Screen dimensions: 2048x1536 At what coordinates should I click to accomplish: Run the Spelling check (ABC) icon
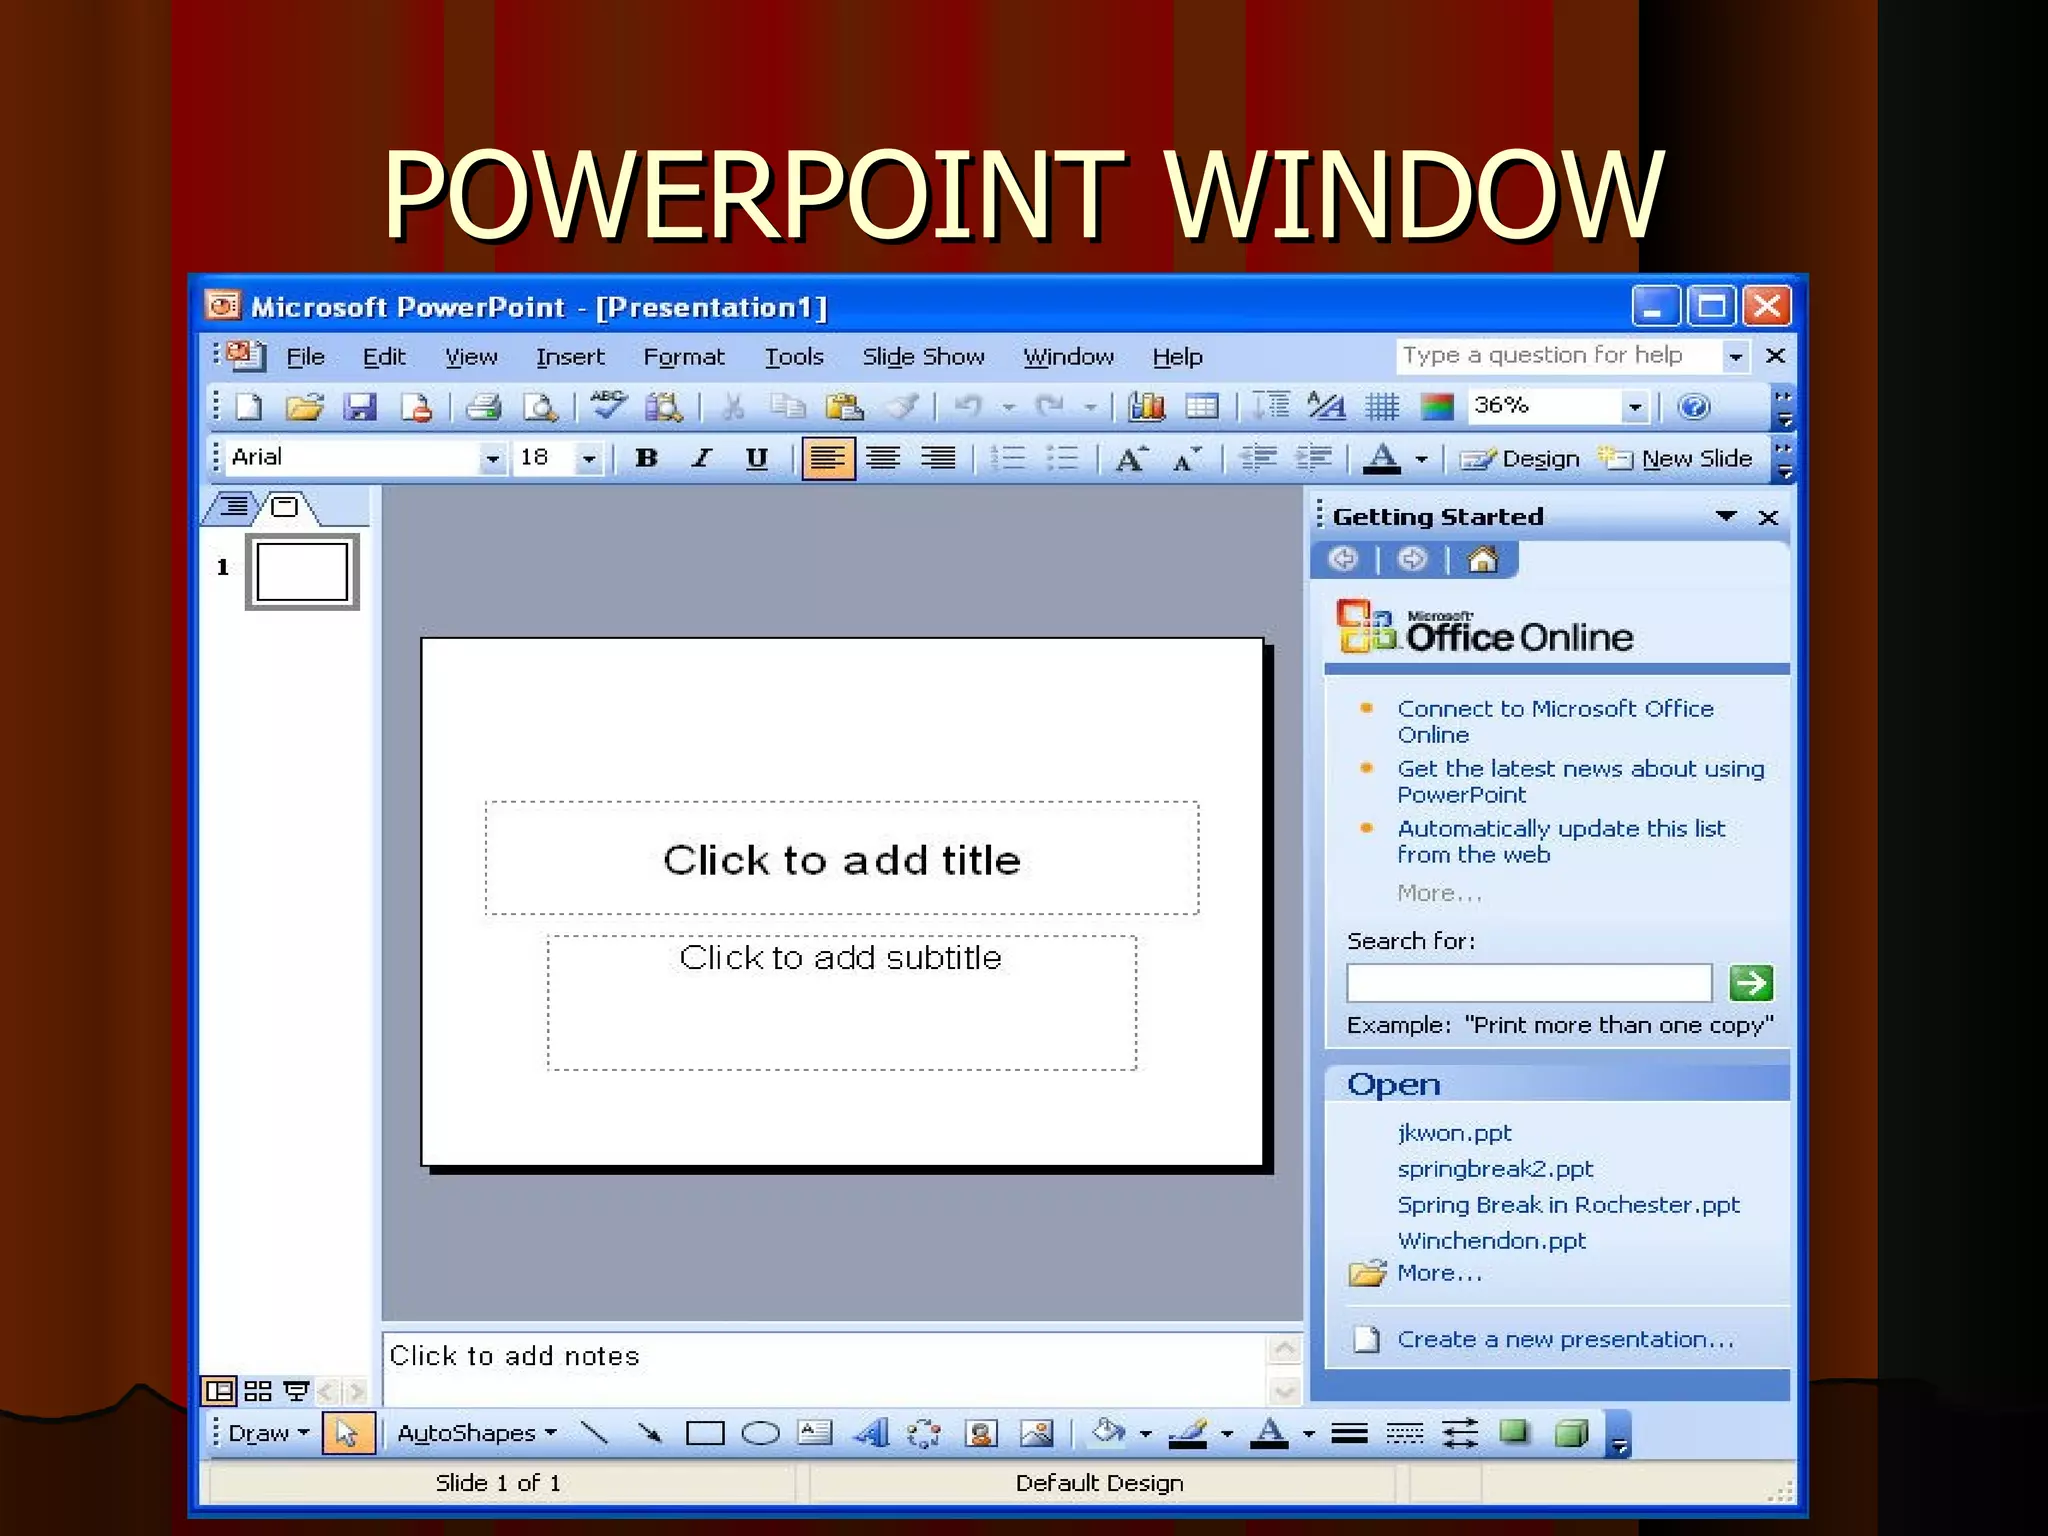point(608,405)
